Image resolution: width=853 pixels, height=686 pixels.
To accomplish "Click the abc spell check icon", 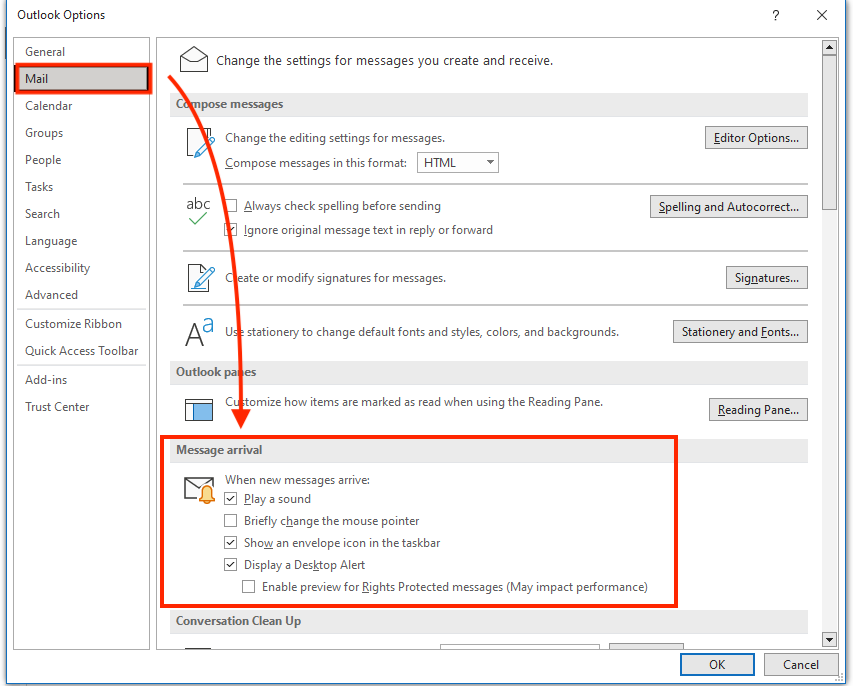I will (x=198, y=211).
